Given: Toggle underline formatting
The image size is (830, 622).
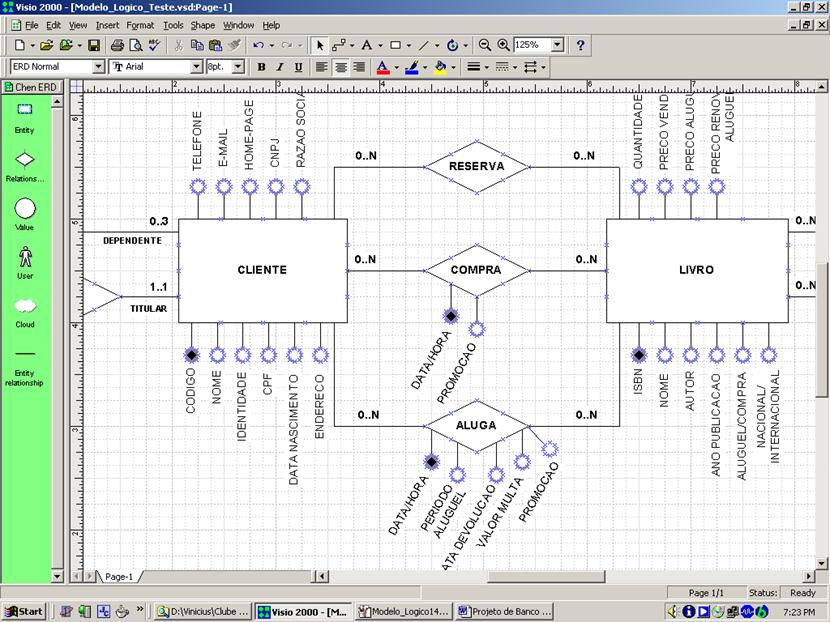Looking at the screenshot, I should tap(296, 67).
